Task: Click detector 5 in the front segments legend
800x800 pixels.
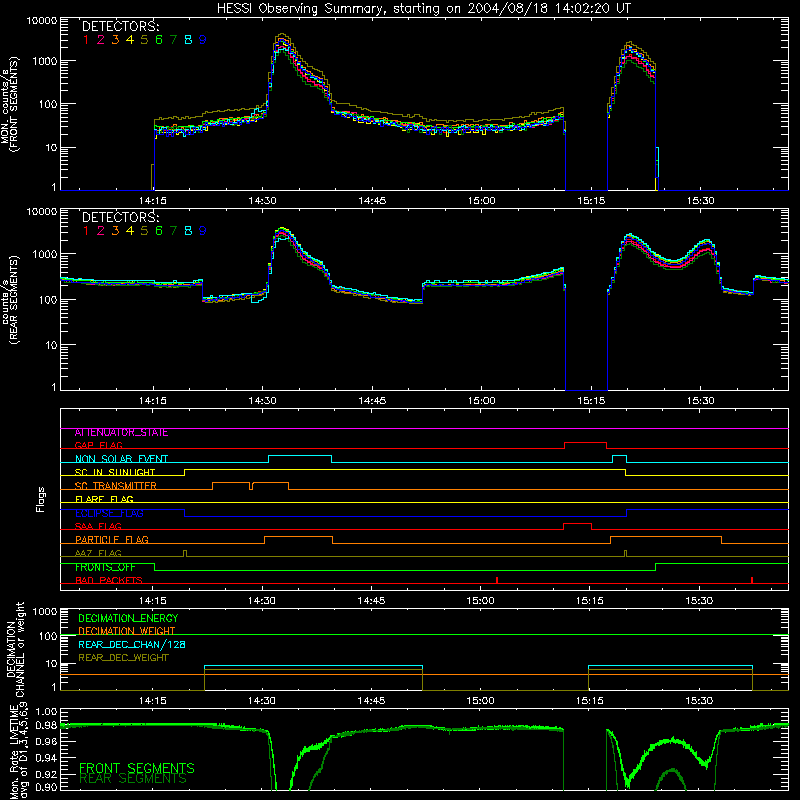Action: point(144,40)
